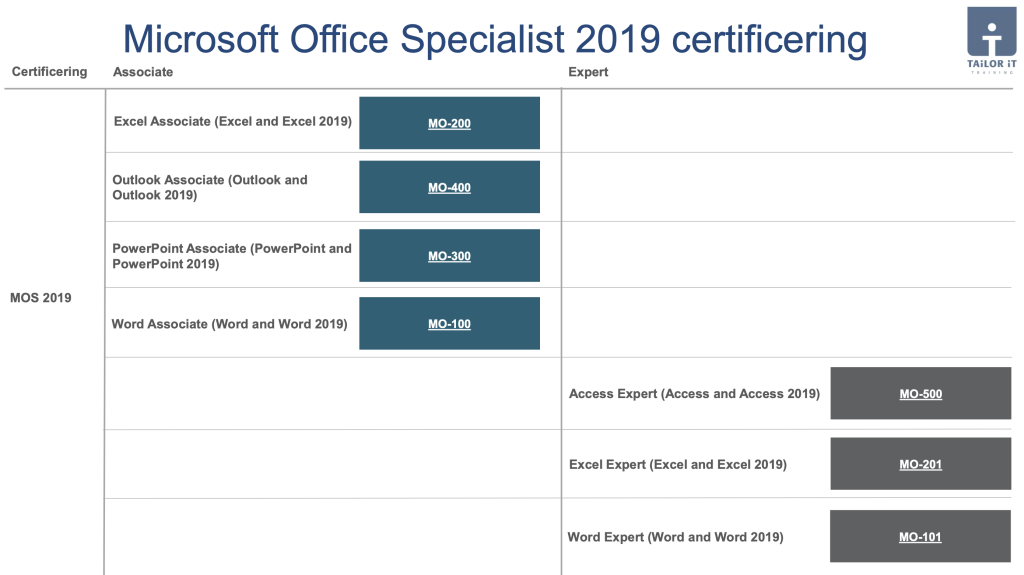
Task: Select the Expert column header
Action: 588,72
